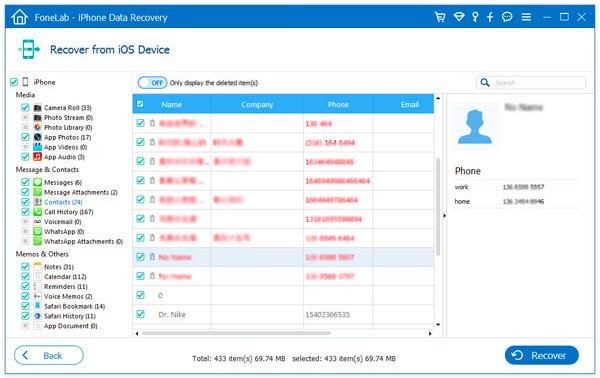Image resolution: width=600 pixels, height=378 pixels.
Task: Open the shopping cart icon
Action: pyautogui.click(x=440, y=17)
